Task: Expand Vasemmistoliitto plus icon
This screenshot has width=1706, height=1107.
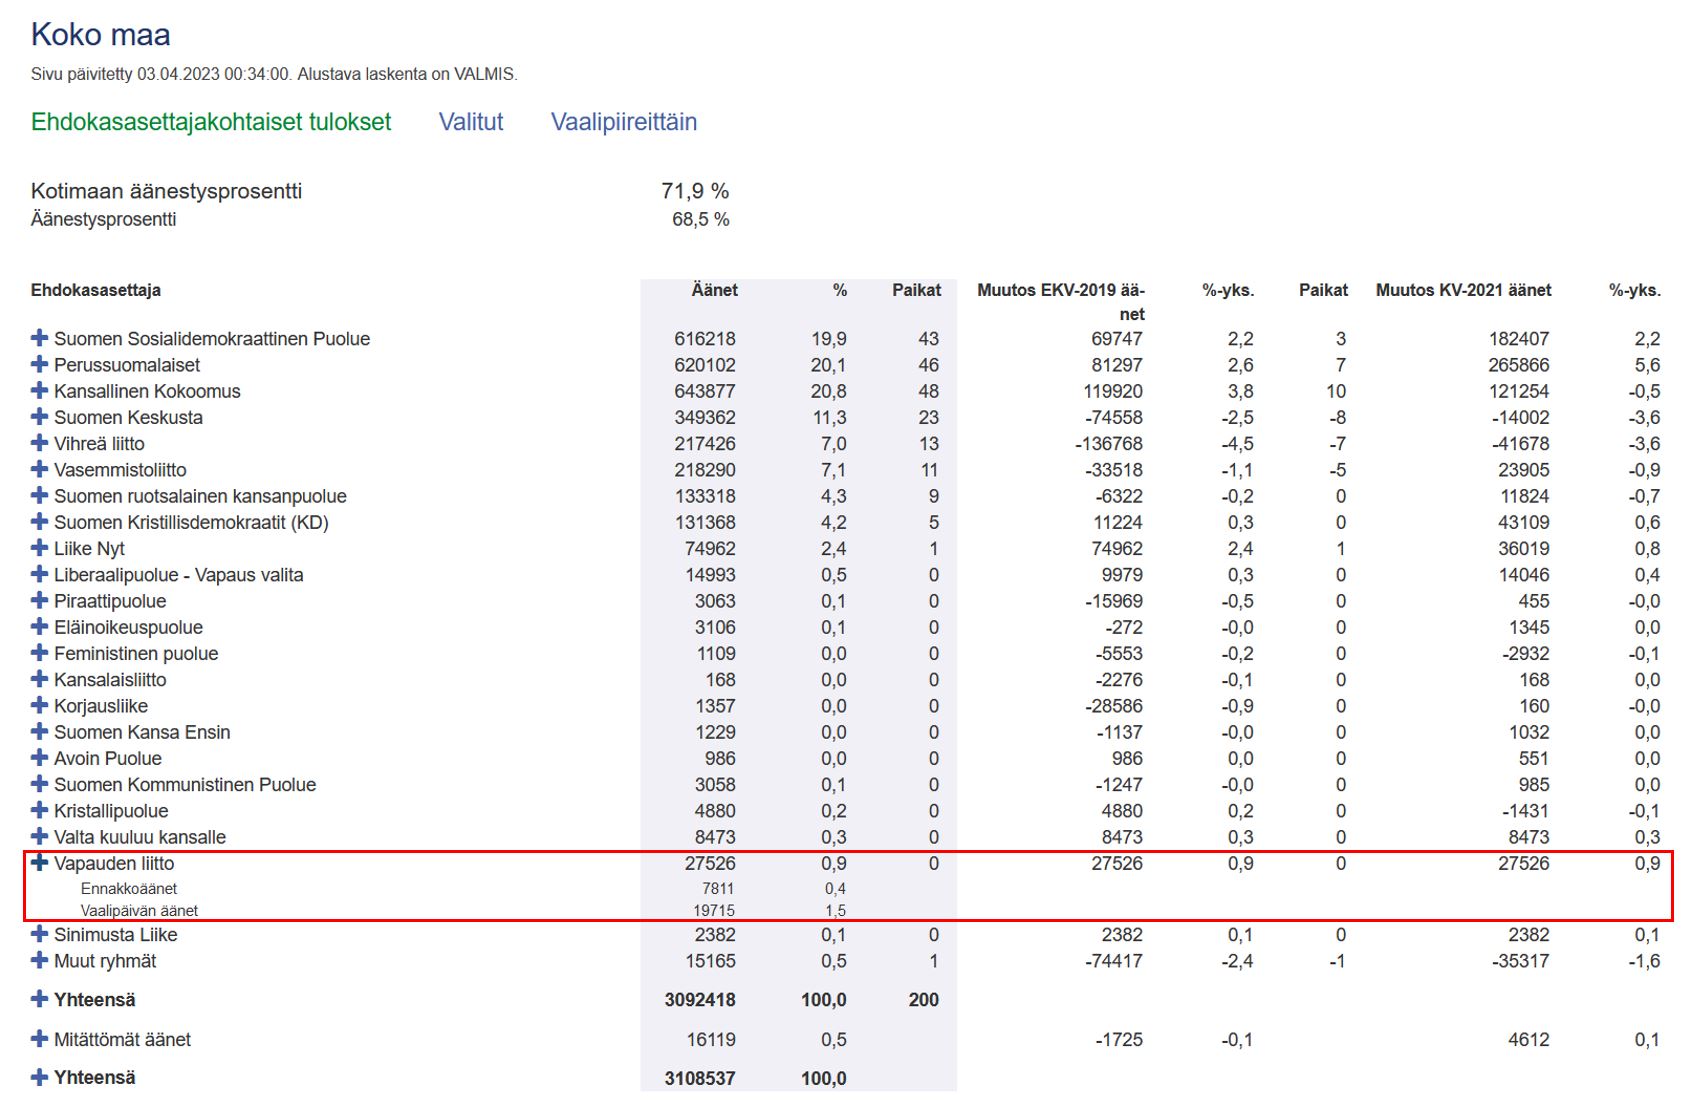Action: click(x=39, y=469)
